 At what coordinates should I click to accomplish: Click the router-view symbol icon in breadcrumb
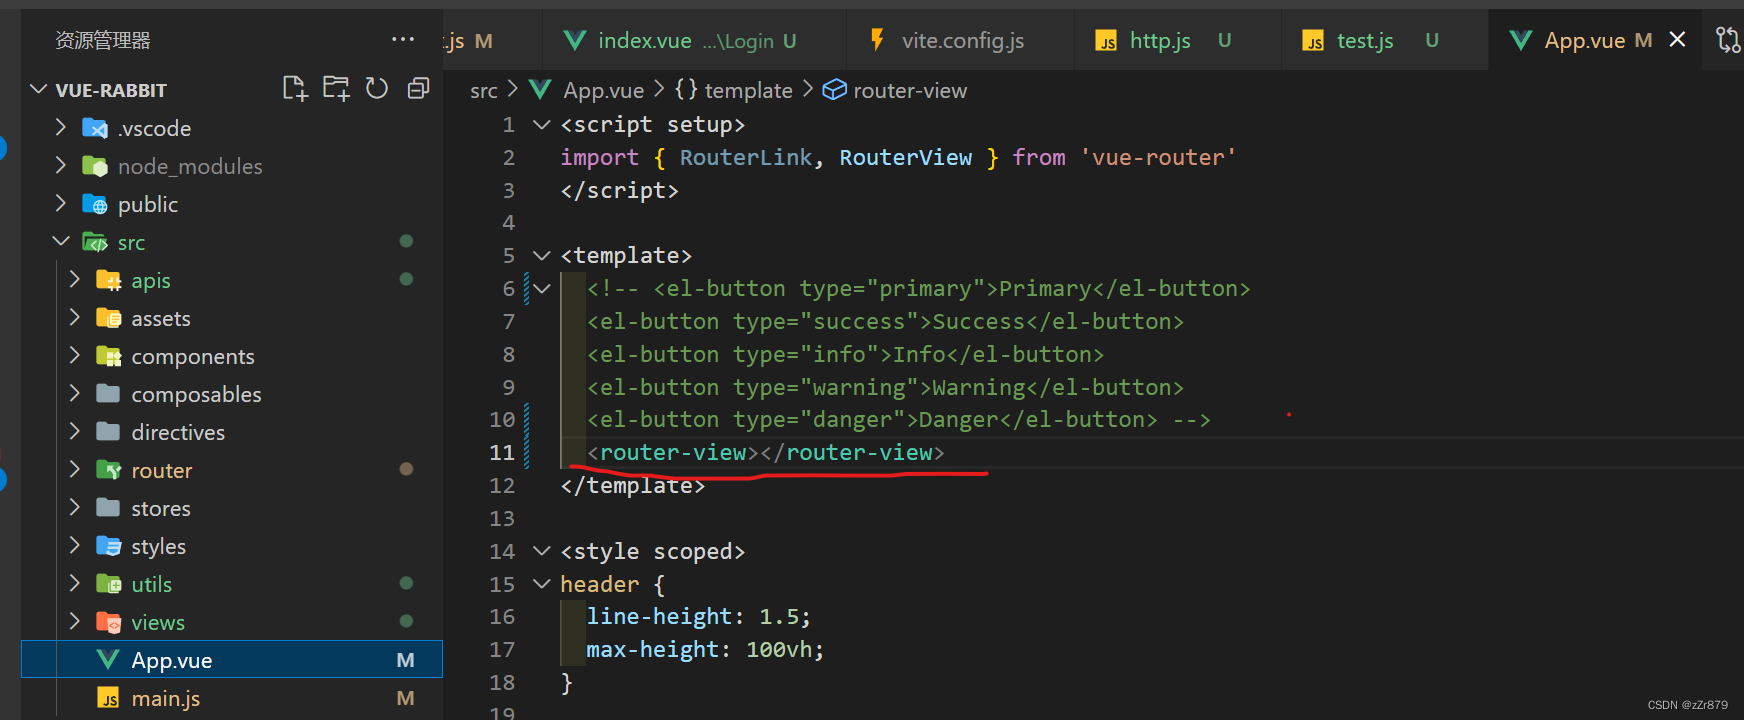coord(834,90)
